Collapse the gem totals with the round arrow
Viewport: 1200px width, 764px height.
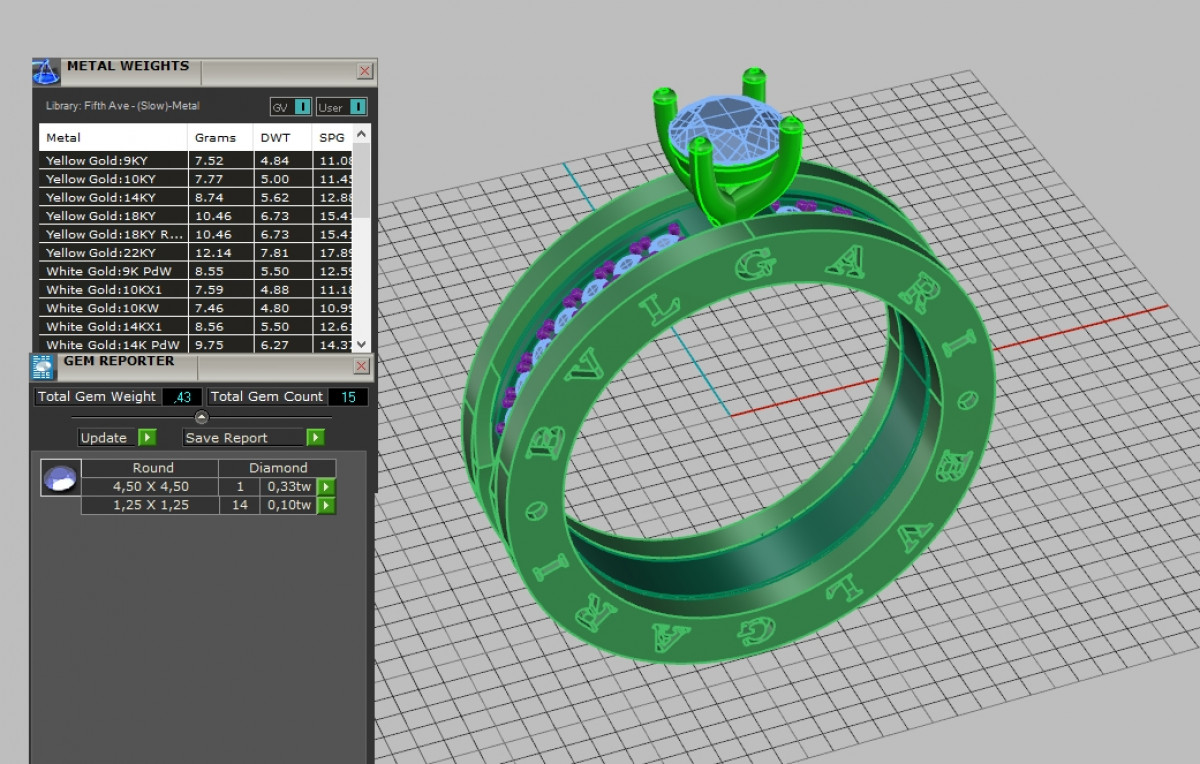point(201,417)
